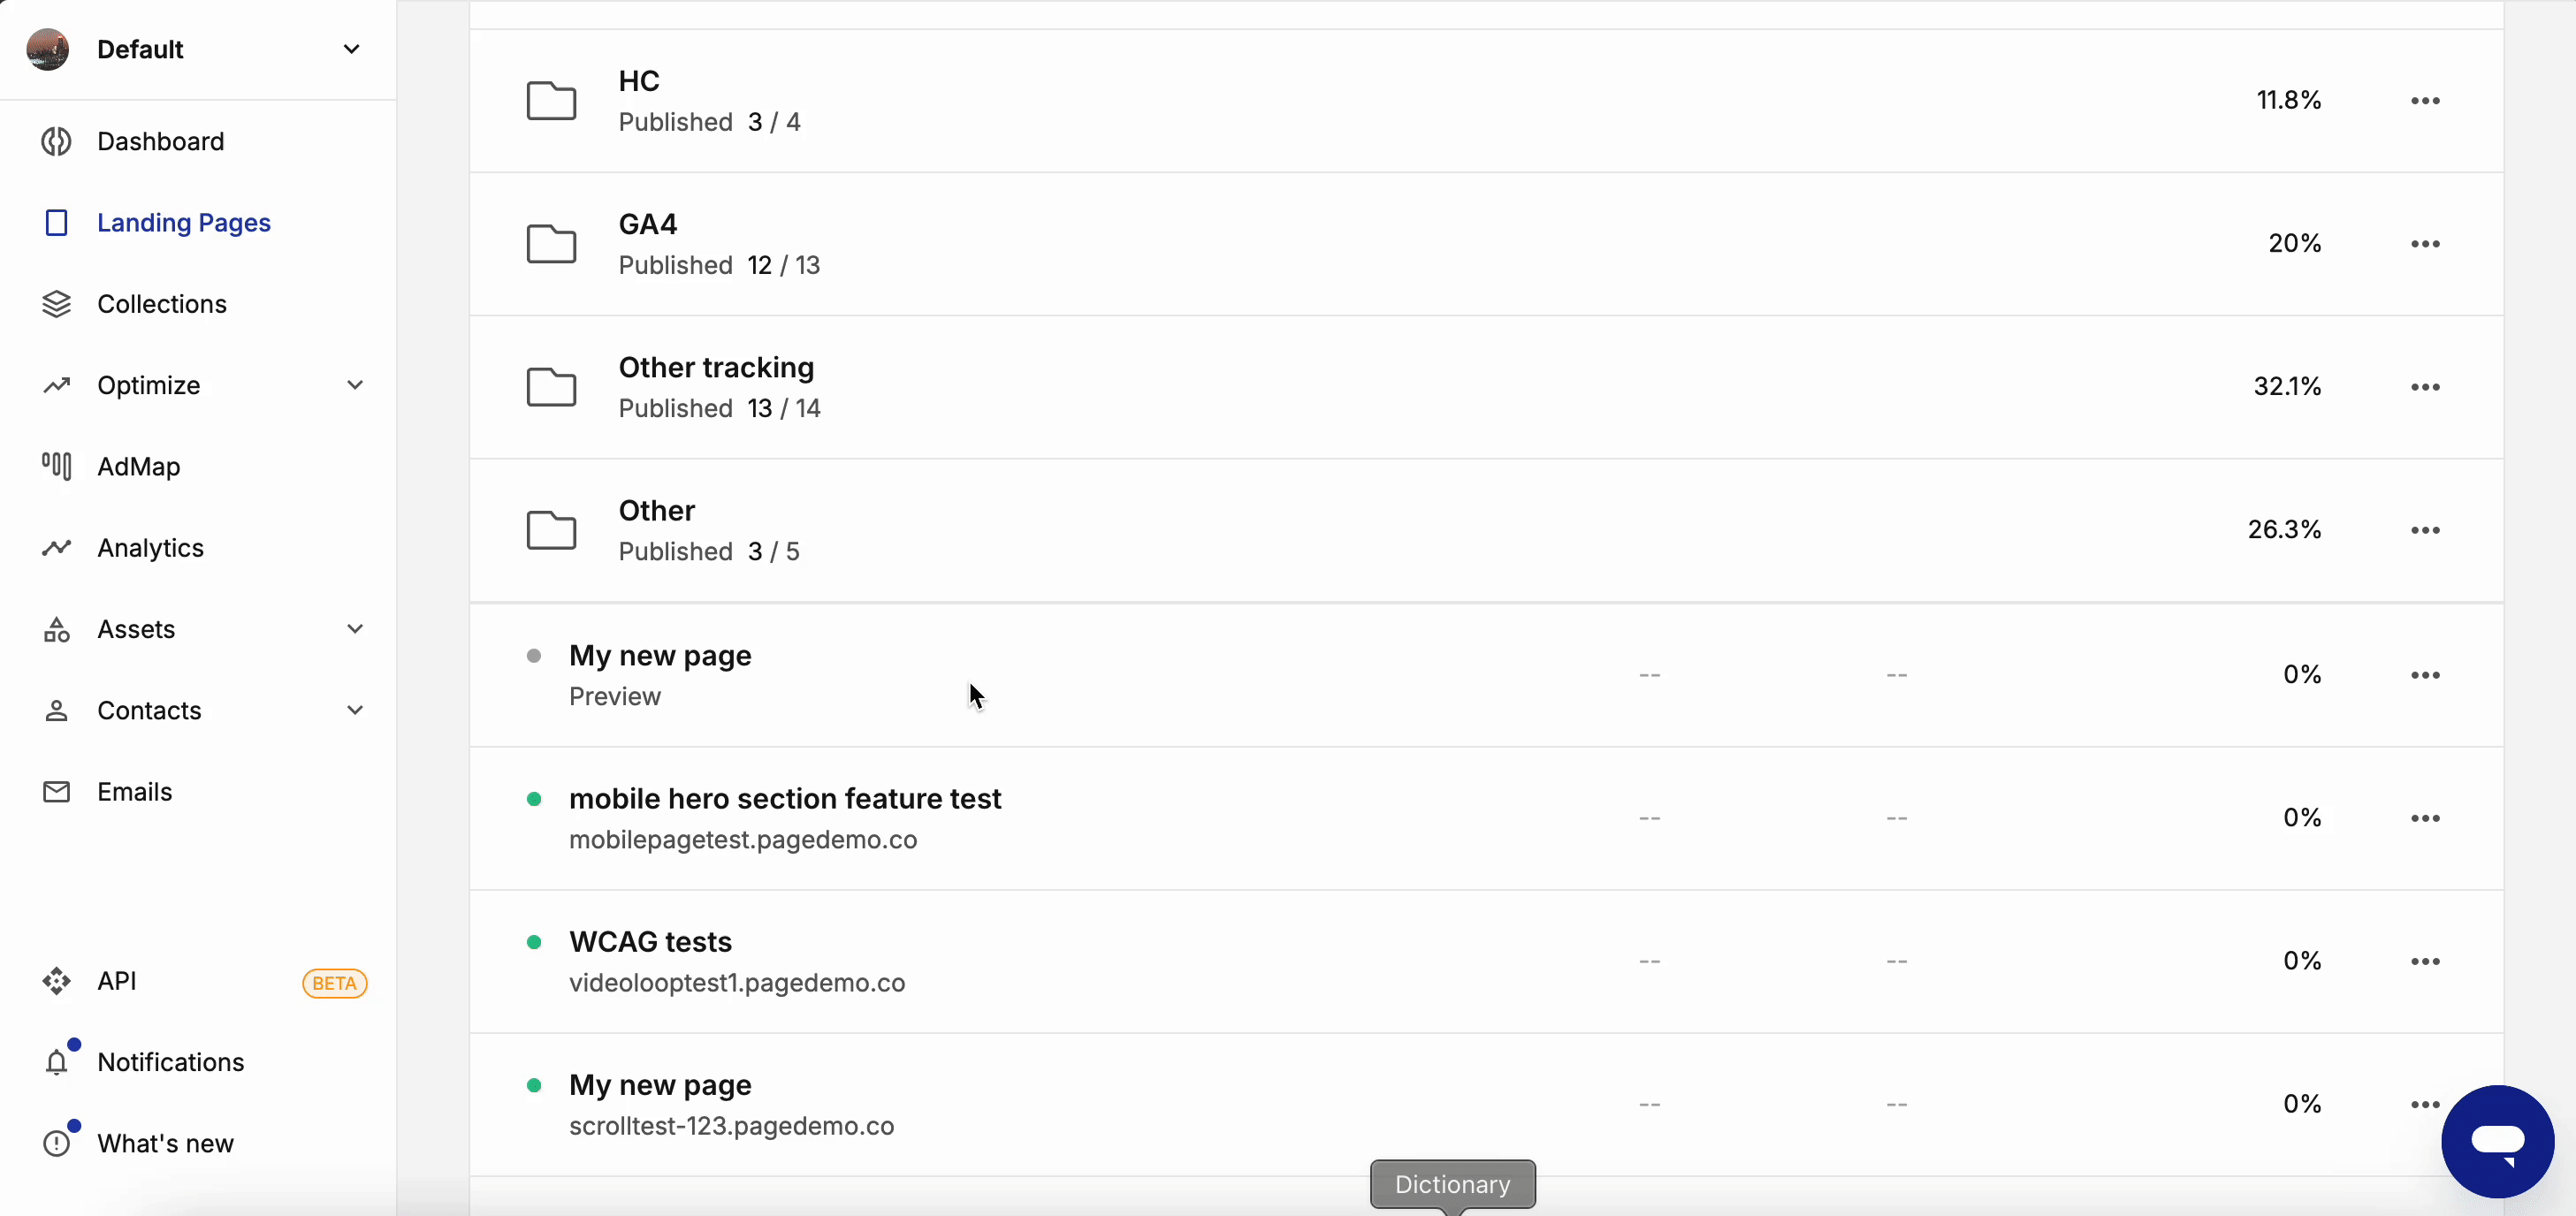Switch to Landing Pages section

[x=183, y=222]
